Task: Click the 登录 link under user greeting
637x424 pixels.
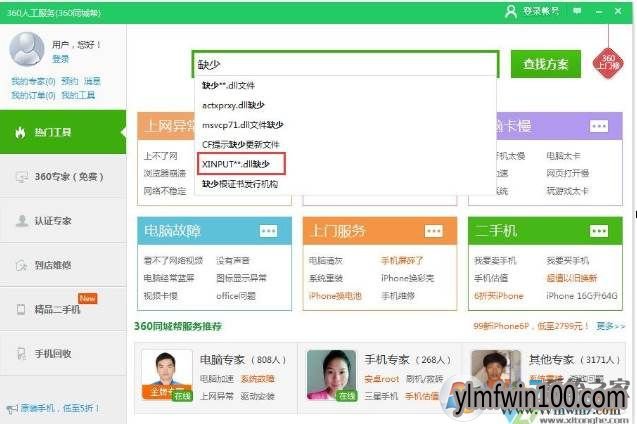Action: tap(61, 59)
